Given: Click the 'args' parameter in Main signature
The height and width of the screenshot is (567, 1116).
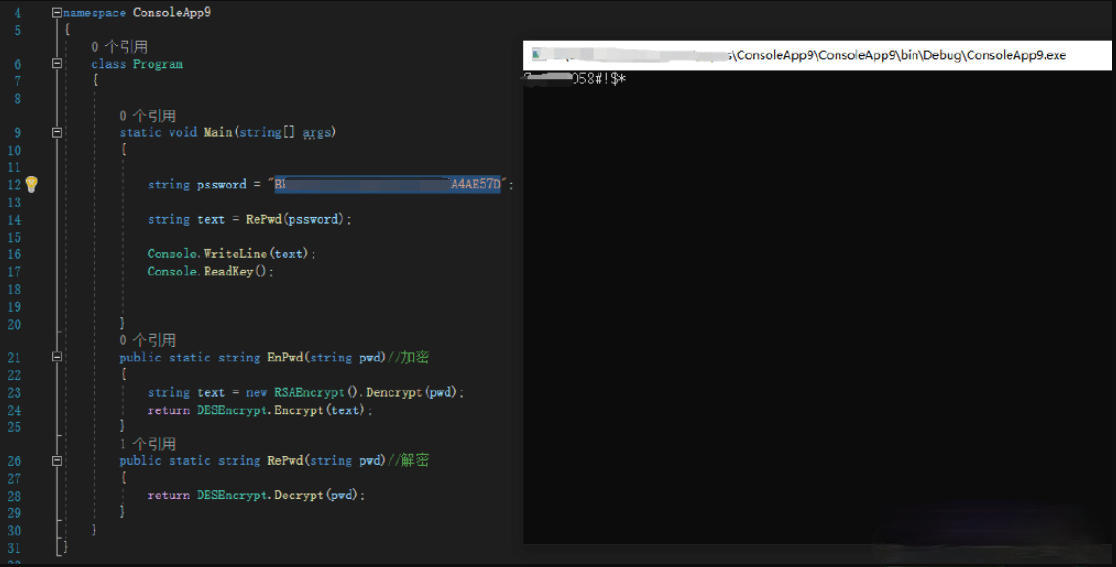Looking at the screenshot, I should [x=316, y=132].
